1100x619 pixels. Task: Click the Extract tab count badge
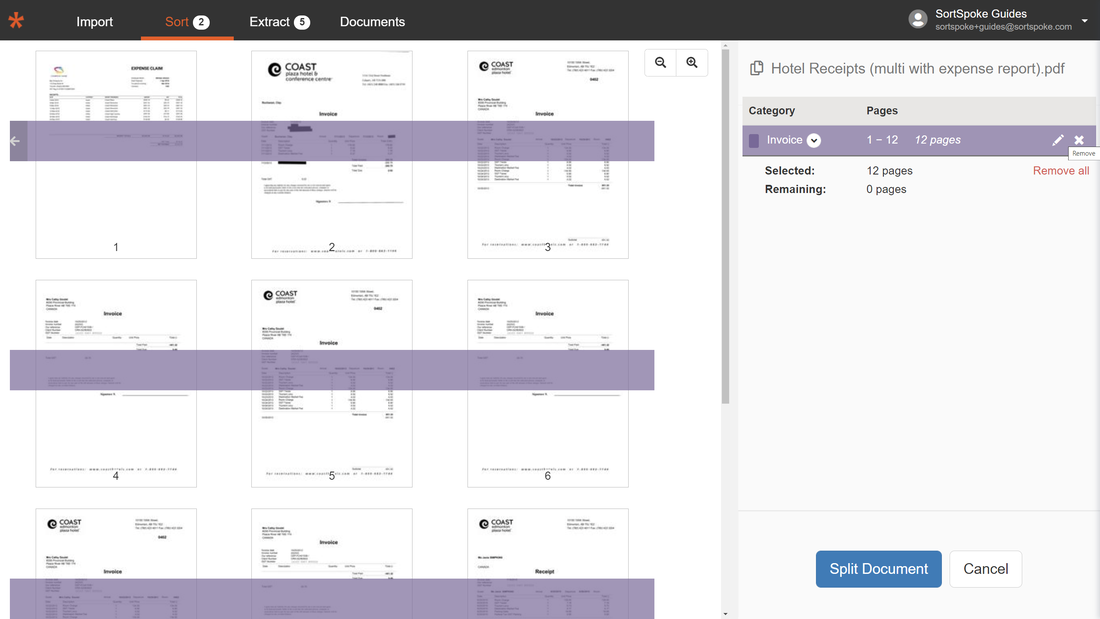pos(302,22)
